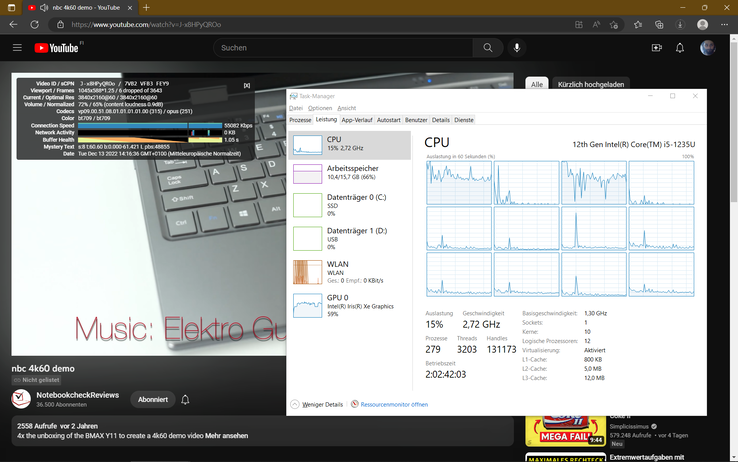
Task: Open read aloud icon in address bar
Action: point(596,24)
